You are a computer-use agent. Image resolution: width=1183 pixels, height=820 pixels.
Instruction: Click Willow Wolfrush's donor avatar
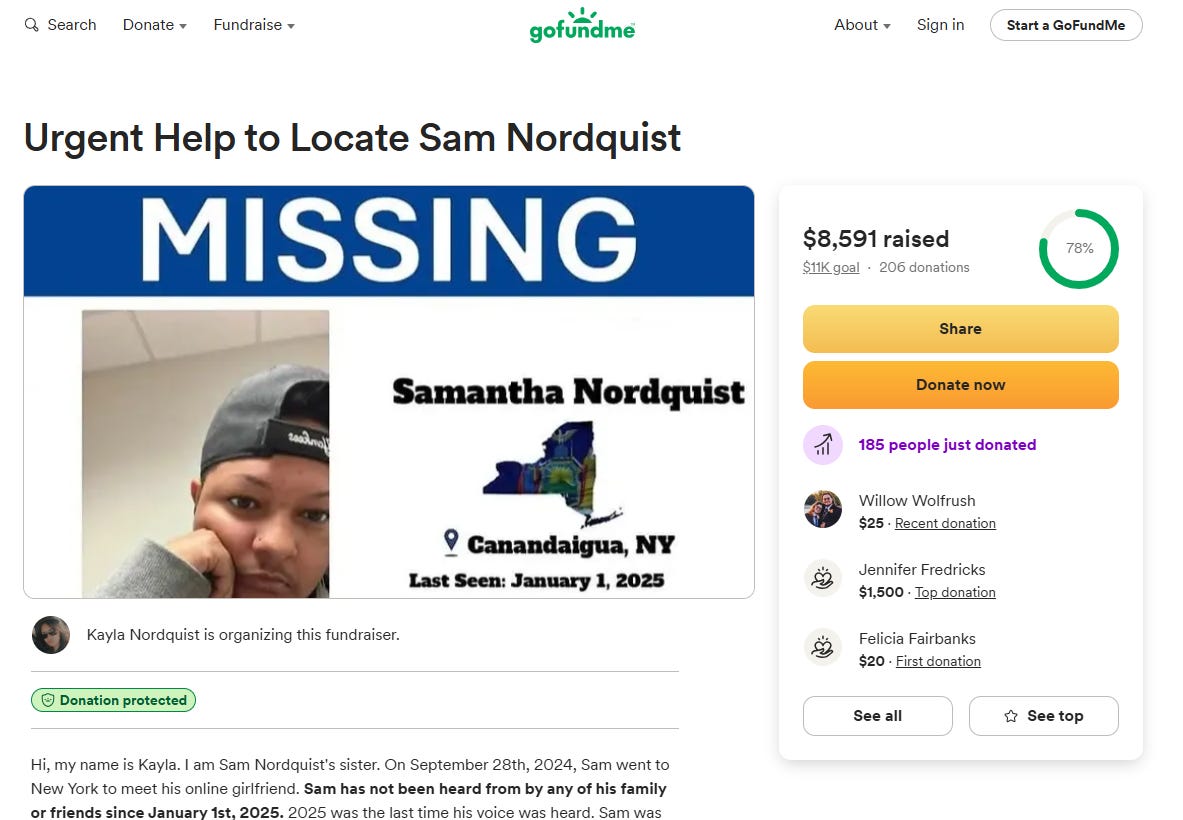coord(822,508)
